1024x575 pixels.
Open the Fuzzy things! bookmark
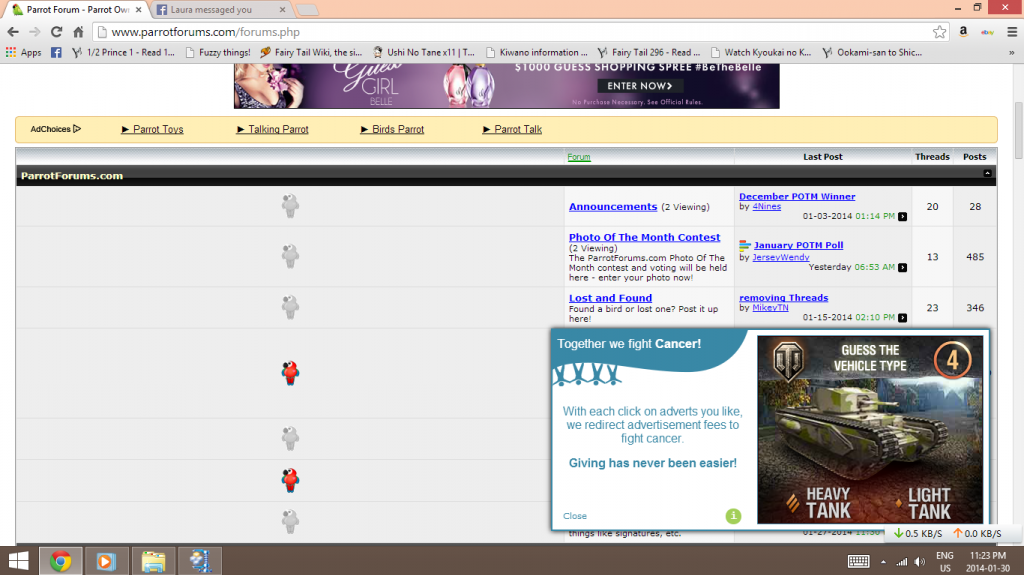pos(218,52)
